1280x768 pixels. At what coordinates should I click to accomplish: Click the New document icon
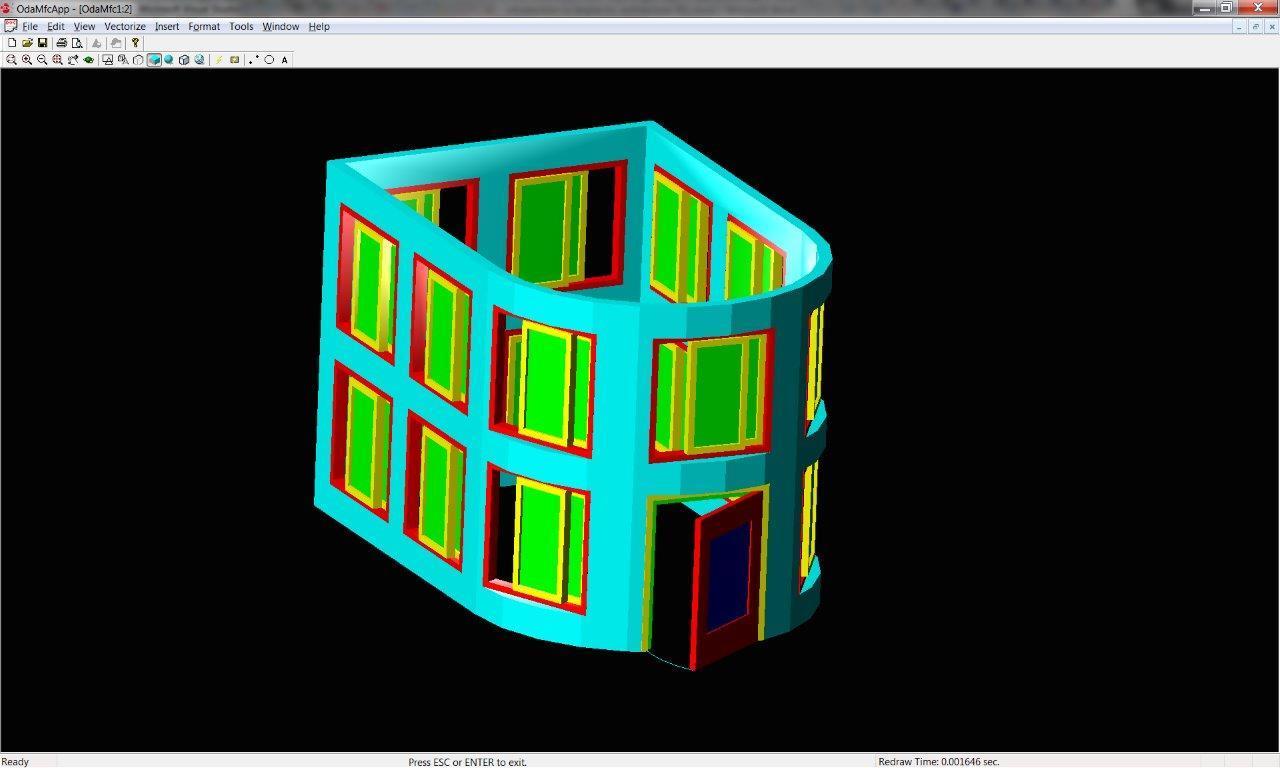tap(12, 43)
